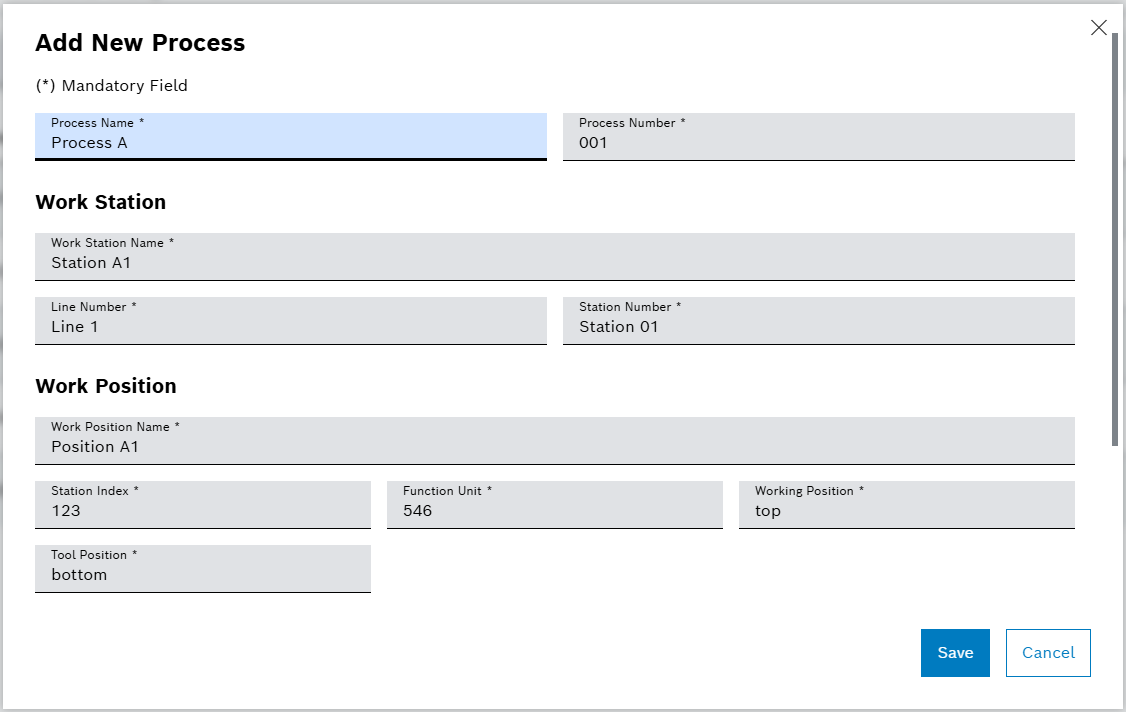The image size is (1126, 712).
Task: Click the Function Unit field showing 546
Action: 554,505
